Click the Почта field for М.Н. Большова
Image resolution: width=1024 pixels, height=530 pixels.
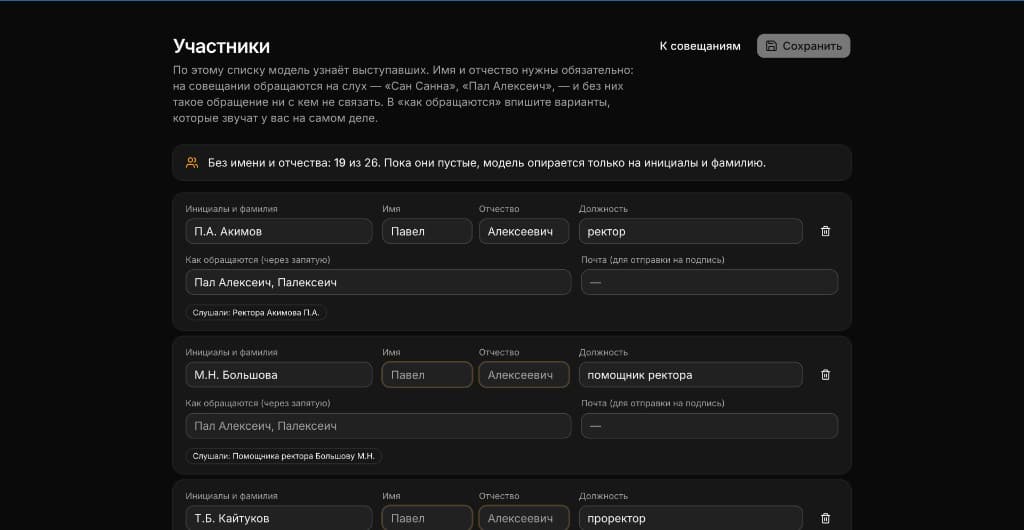coord(709,426)
